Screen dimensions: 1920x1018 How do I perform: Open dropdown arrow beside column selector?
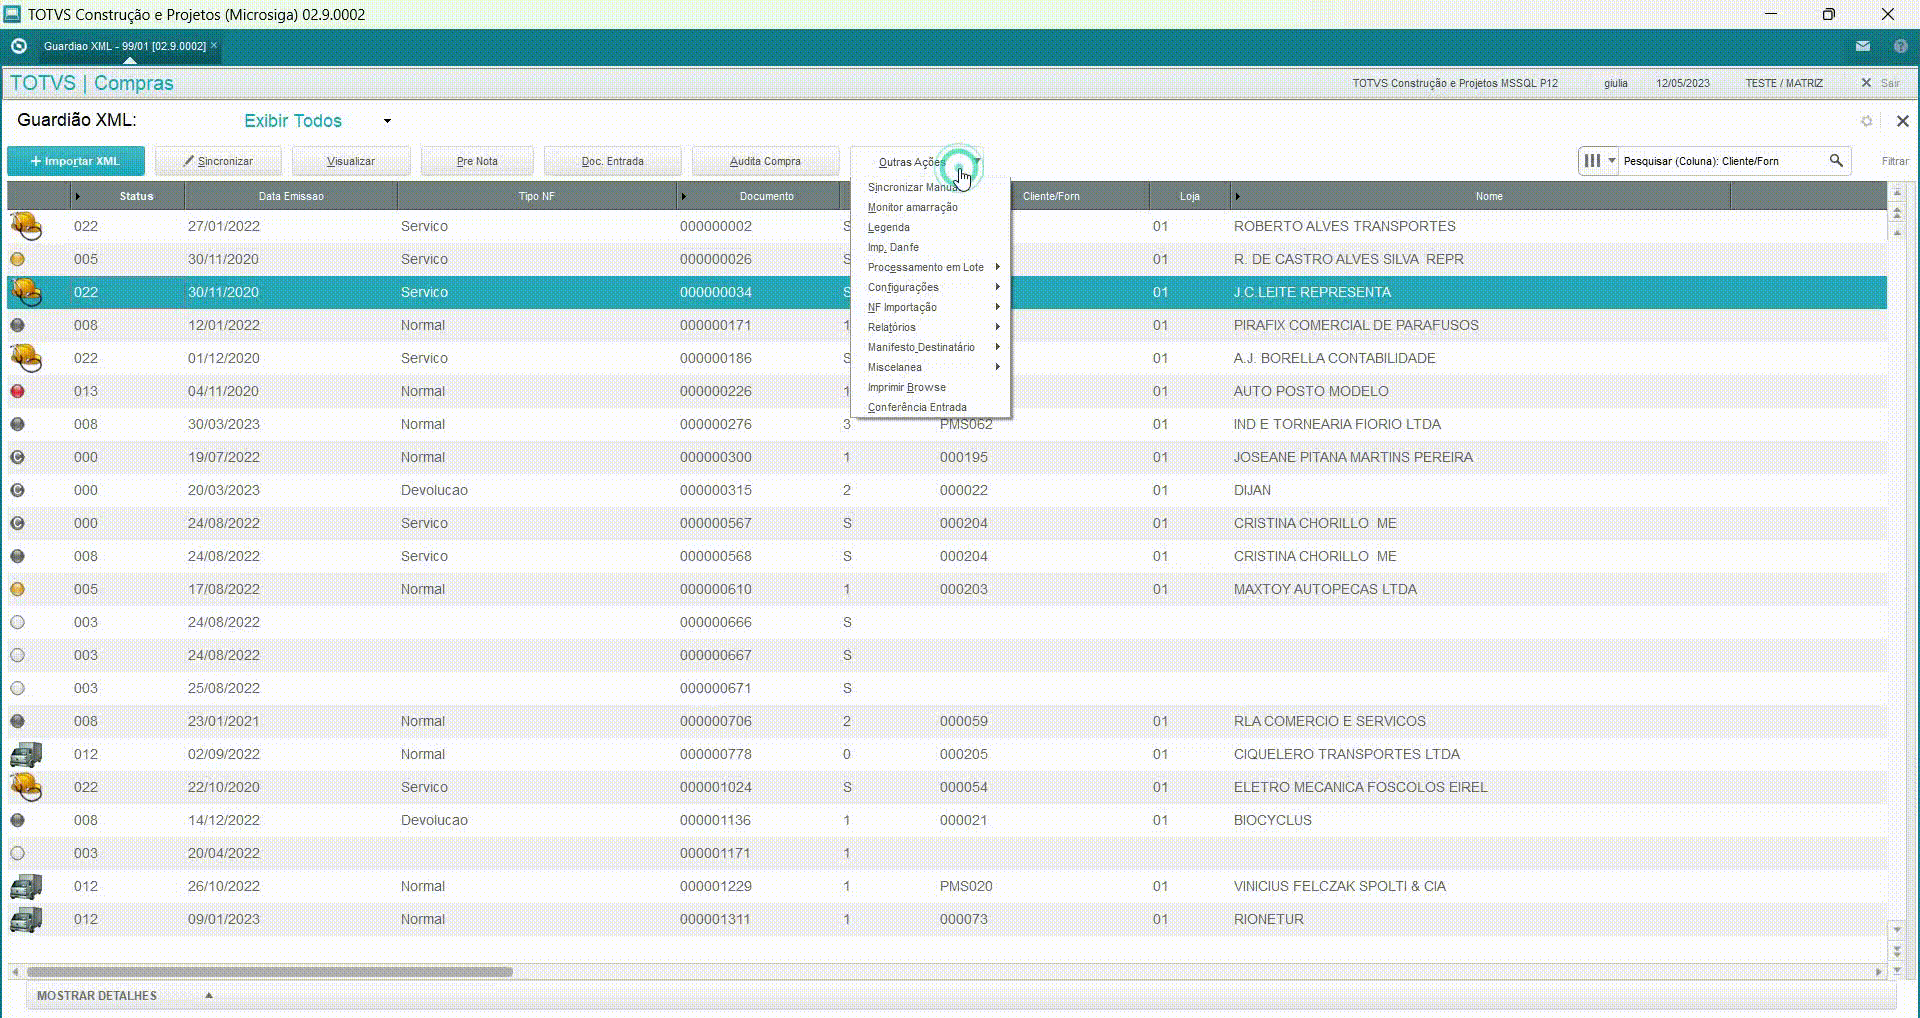[x=1611, y=160]
